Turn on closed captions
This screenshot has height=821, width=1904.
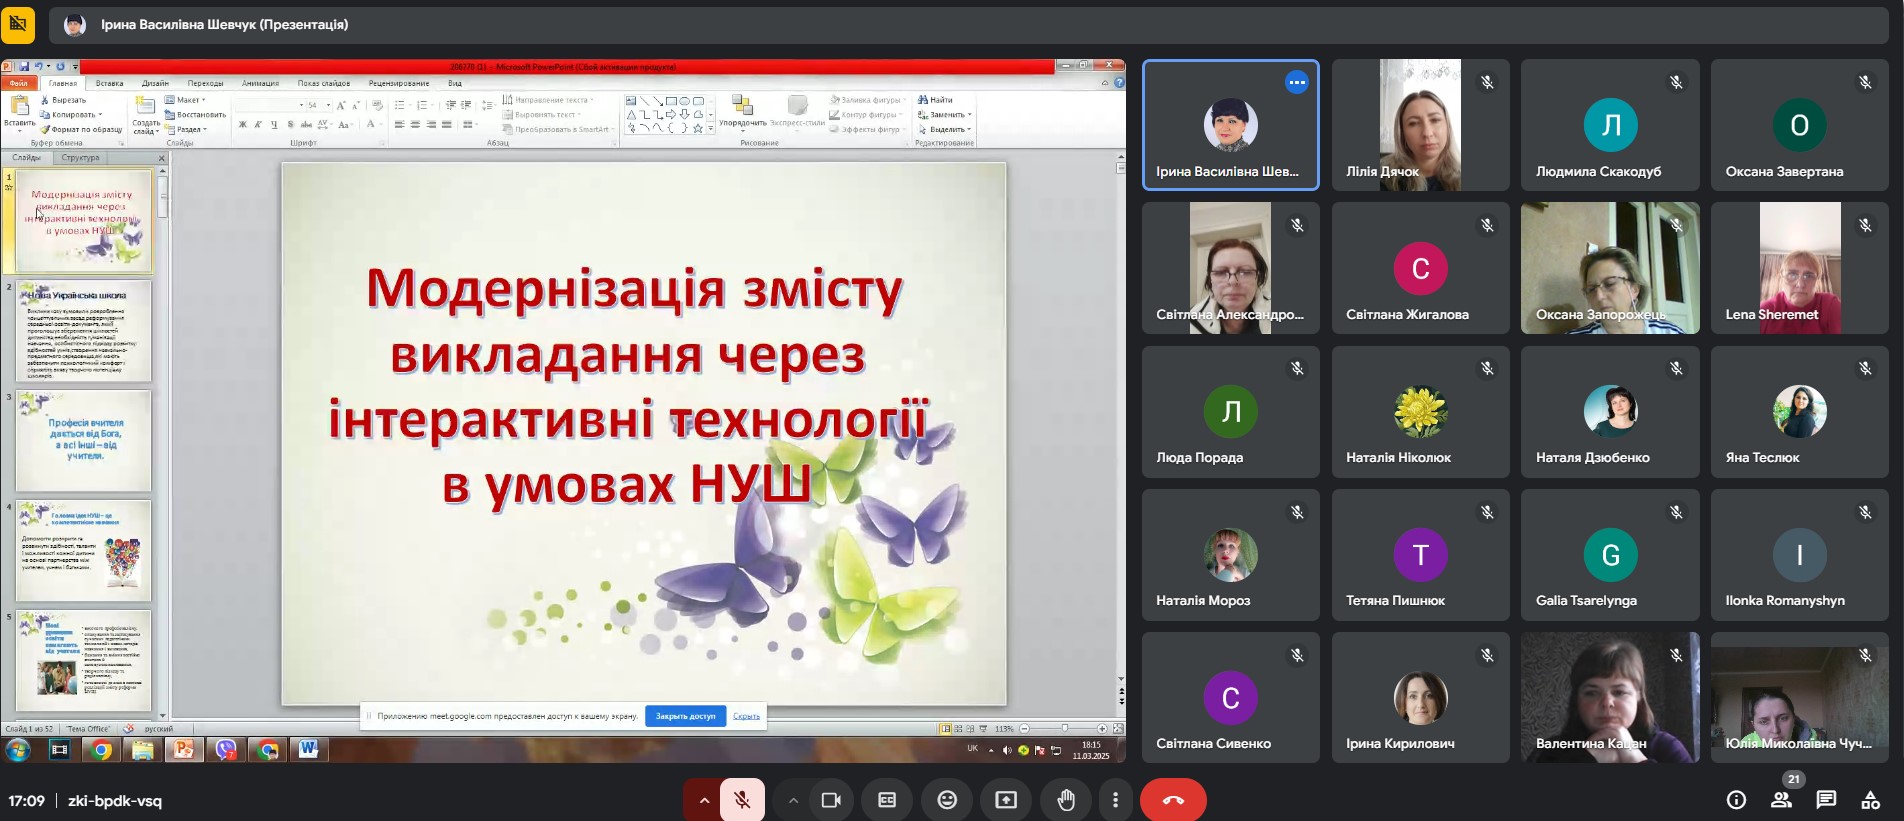(887, 800)
